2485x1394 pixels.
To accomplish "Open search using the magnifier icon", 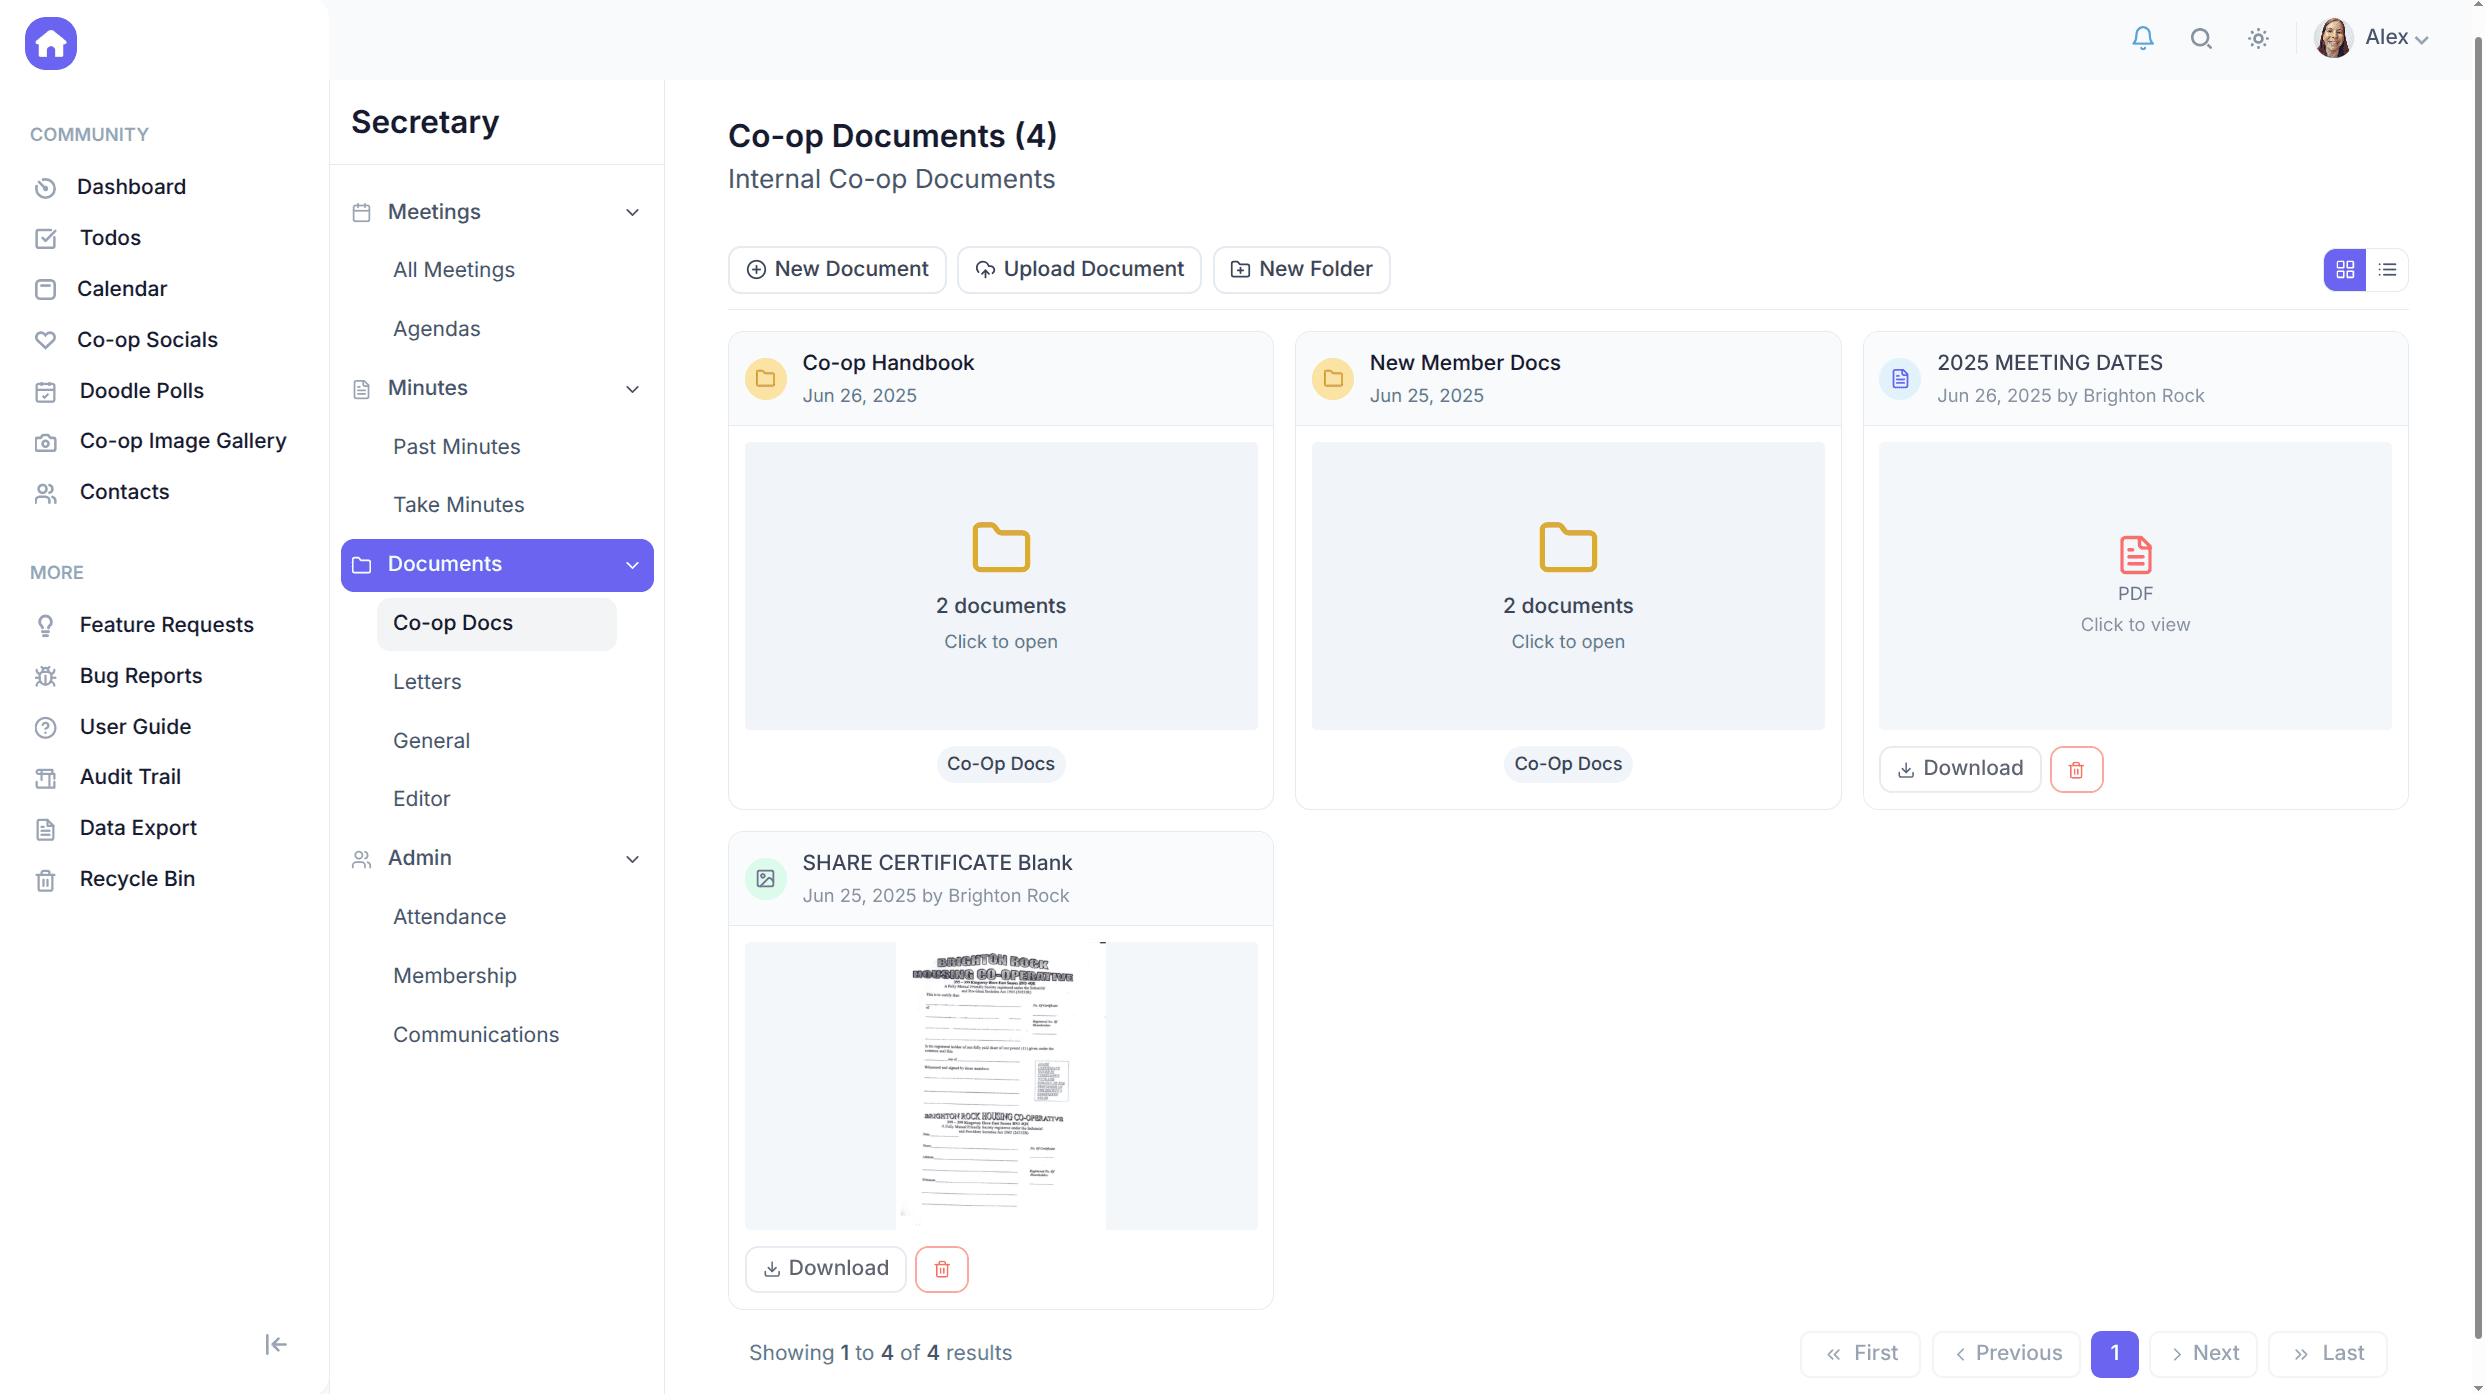I will [x=2200, y=37].
